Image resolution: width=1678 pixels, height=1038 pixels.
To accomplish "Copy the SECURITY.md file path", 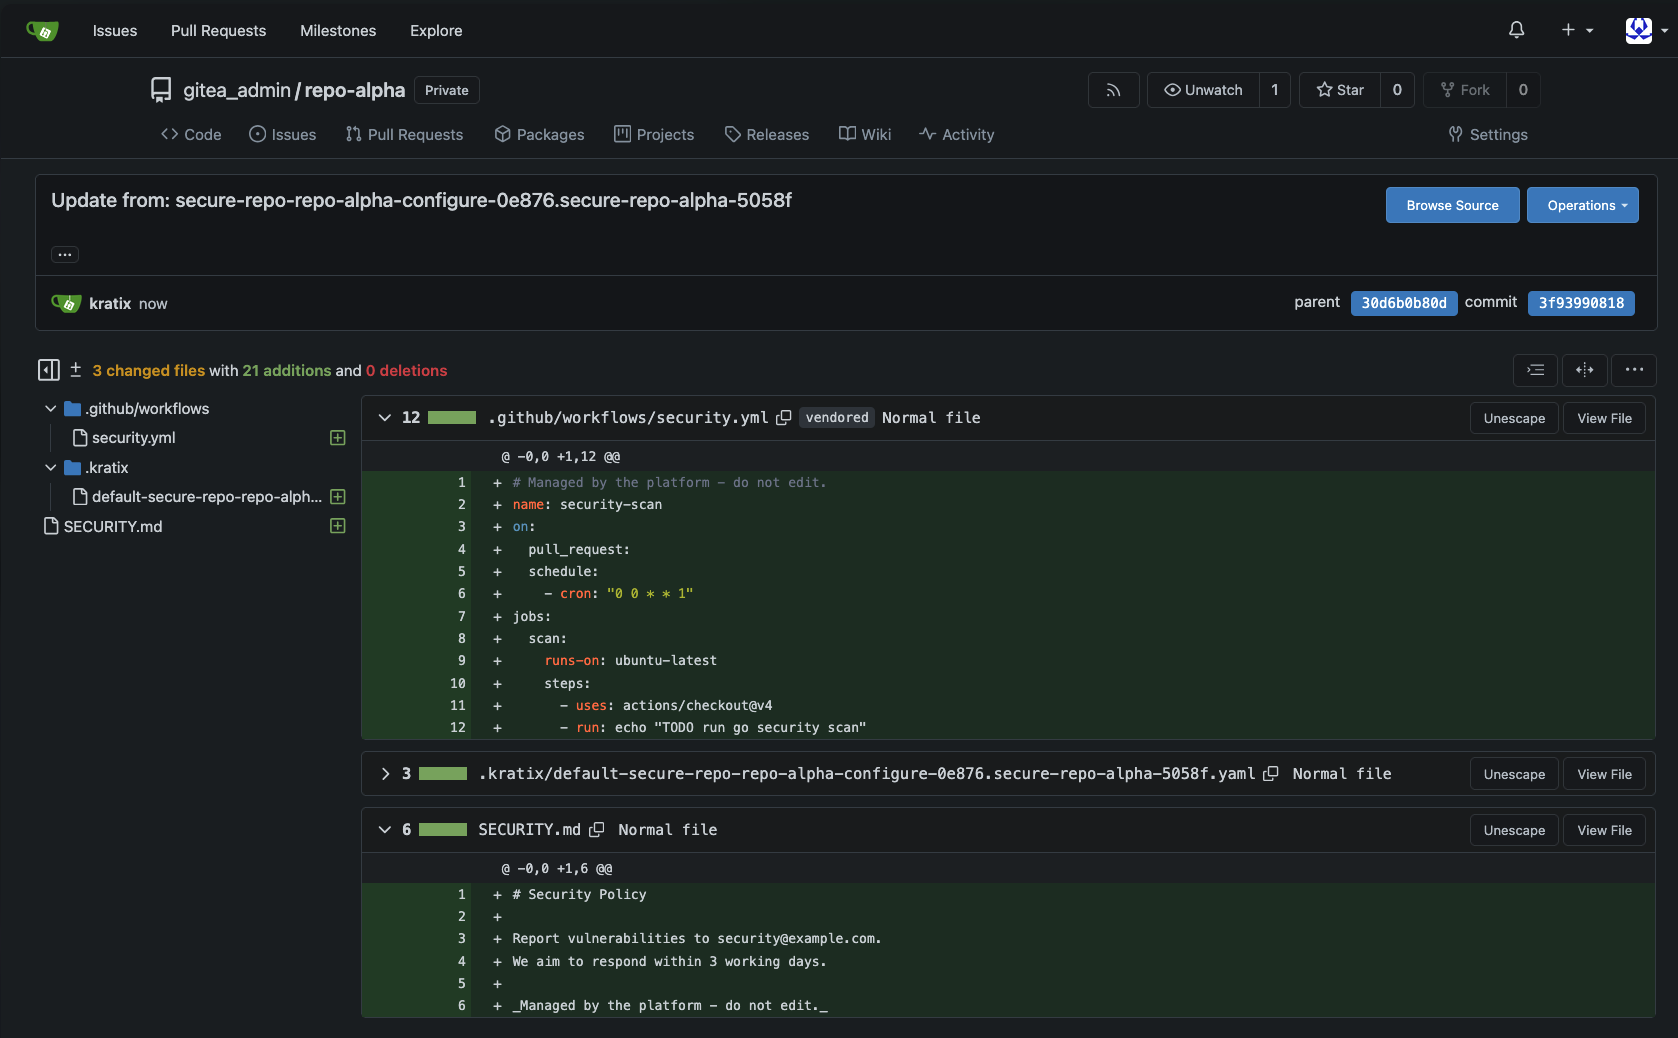I will click(597, 830).
